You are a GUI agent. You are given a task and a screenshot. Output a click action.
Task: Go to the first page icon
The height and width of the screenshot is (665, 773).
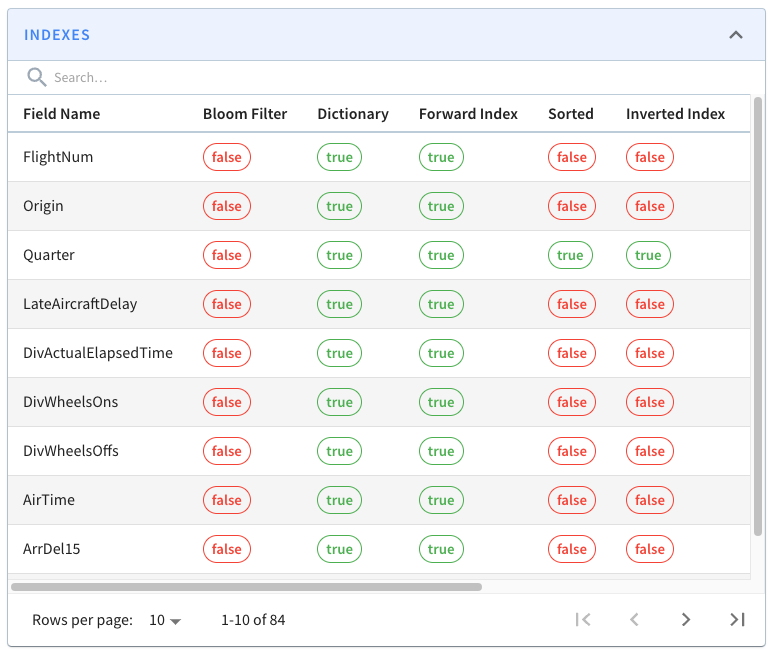(x=583, y=620)
